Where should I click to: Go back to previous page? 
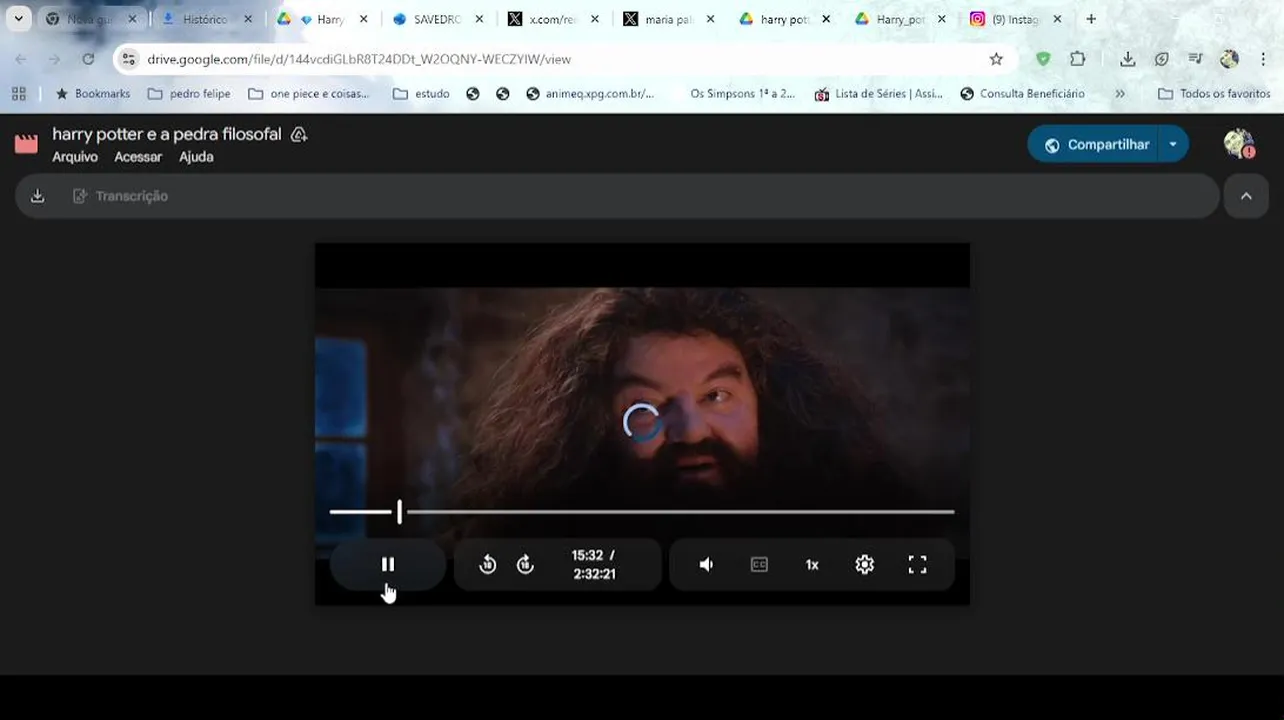(x=21, y=59)
